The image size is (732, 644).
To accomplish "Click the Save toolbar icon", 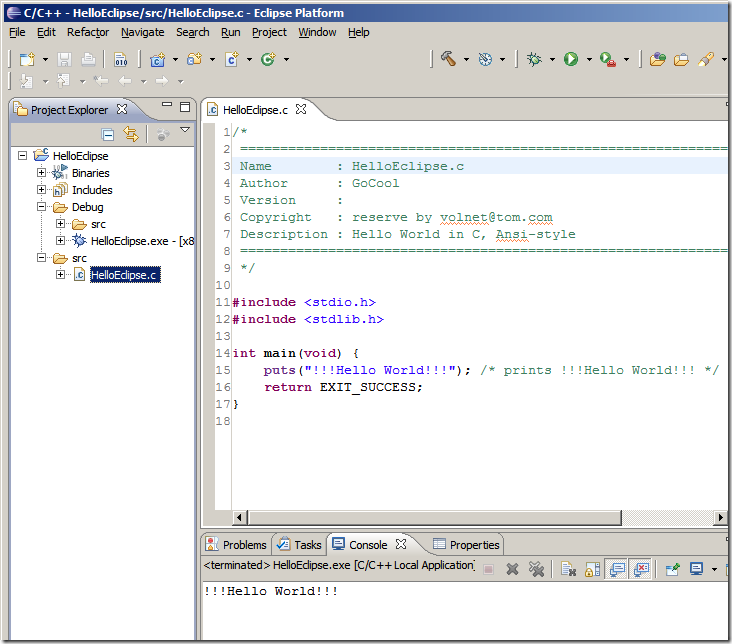I will point(64,59).
